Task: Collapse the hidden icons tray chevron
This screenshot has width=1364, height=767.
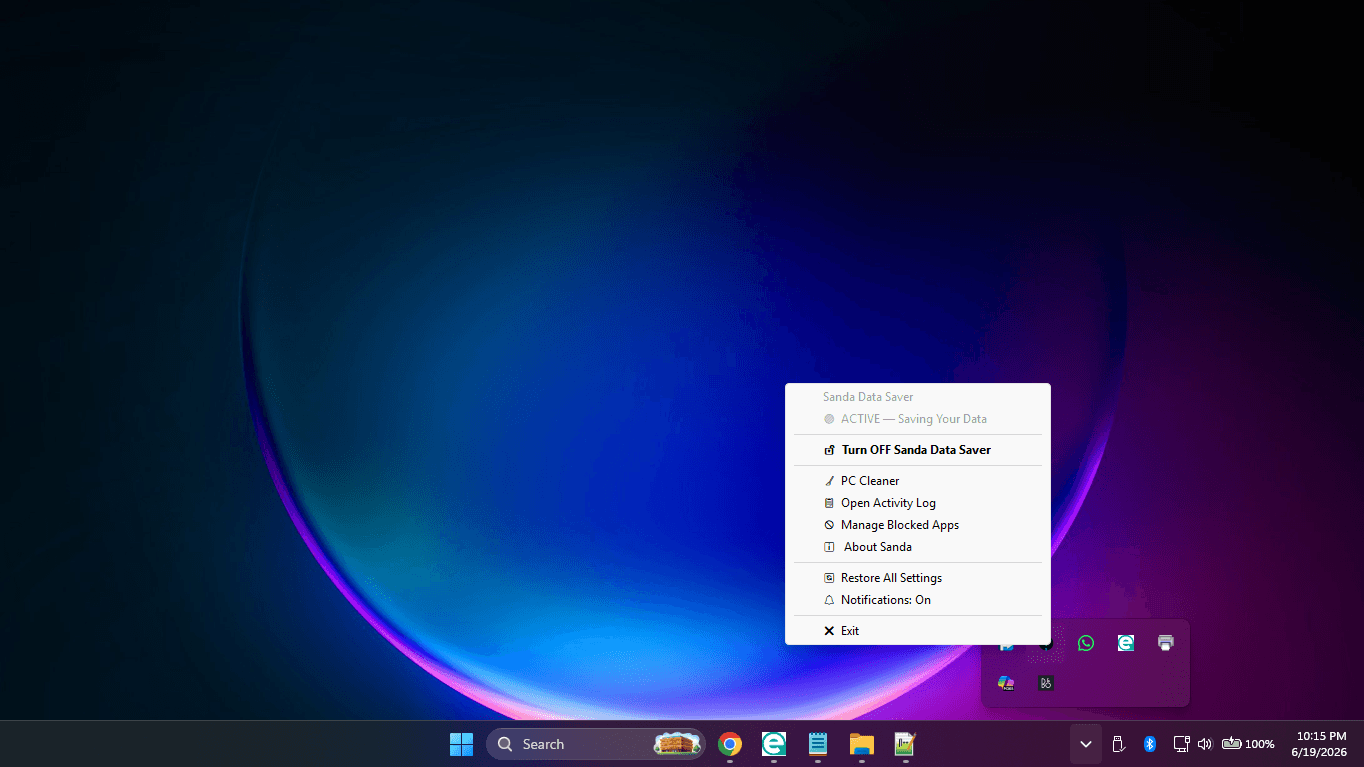Action: [x=1086, y=744]
